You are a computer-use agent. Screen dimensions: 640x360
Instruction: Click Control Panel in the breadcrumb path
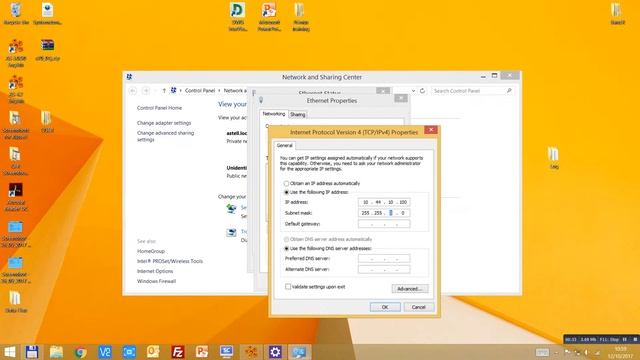pos(200,91)
